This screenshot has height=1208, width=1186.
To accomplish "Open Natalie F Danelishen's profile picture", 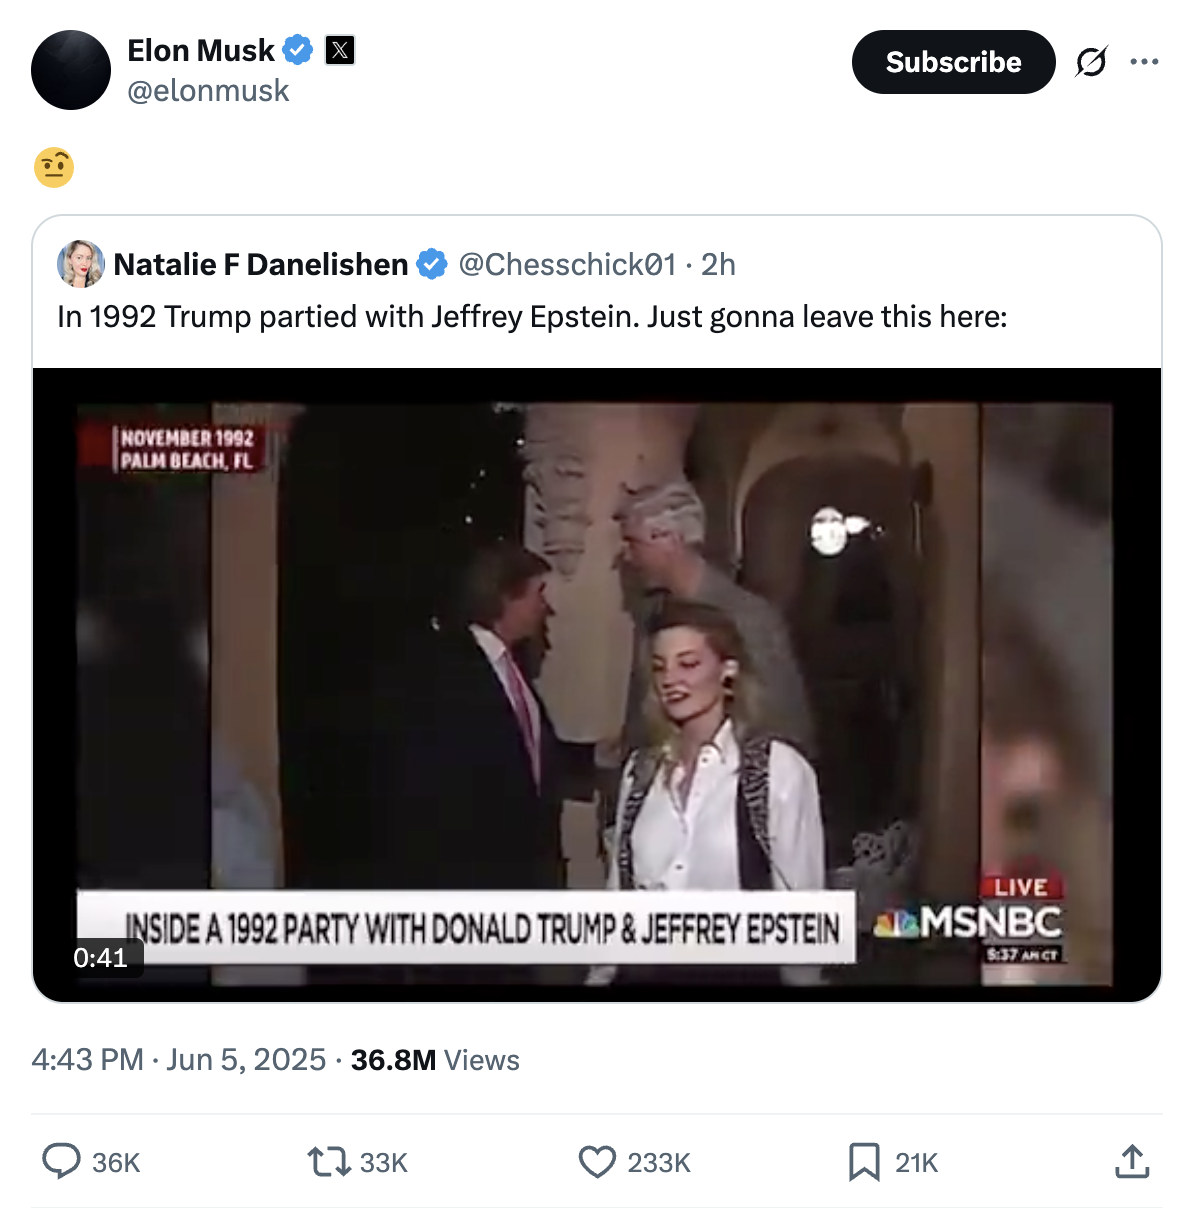I will point(81,264).
